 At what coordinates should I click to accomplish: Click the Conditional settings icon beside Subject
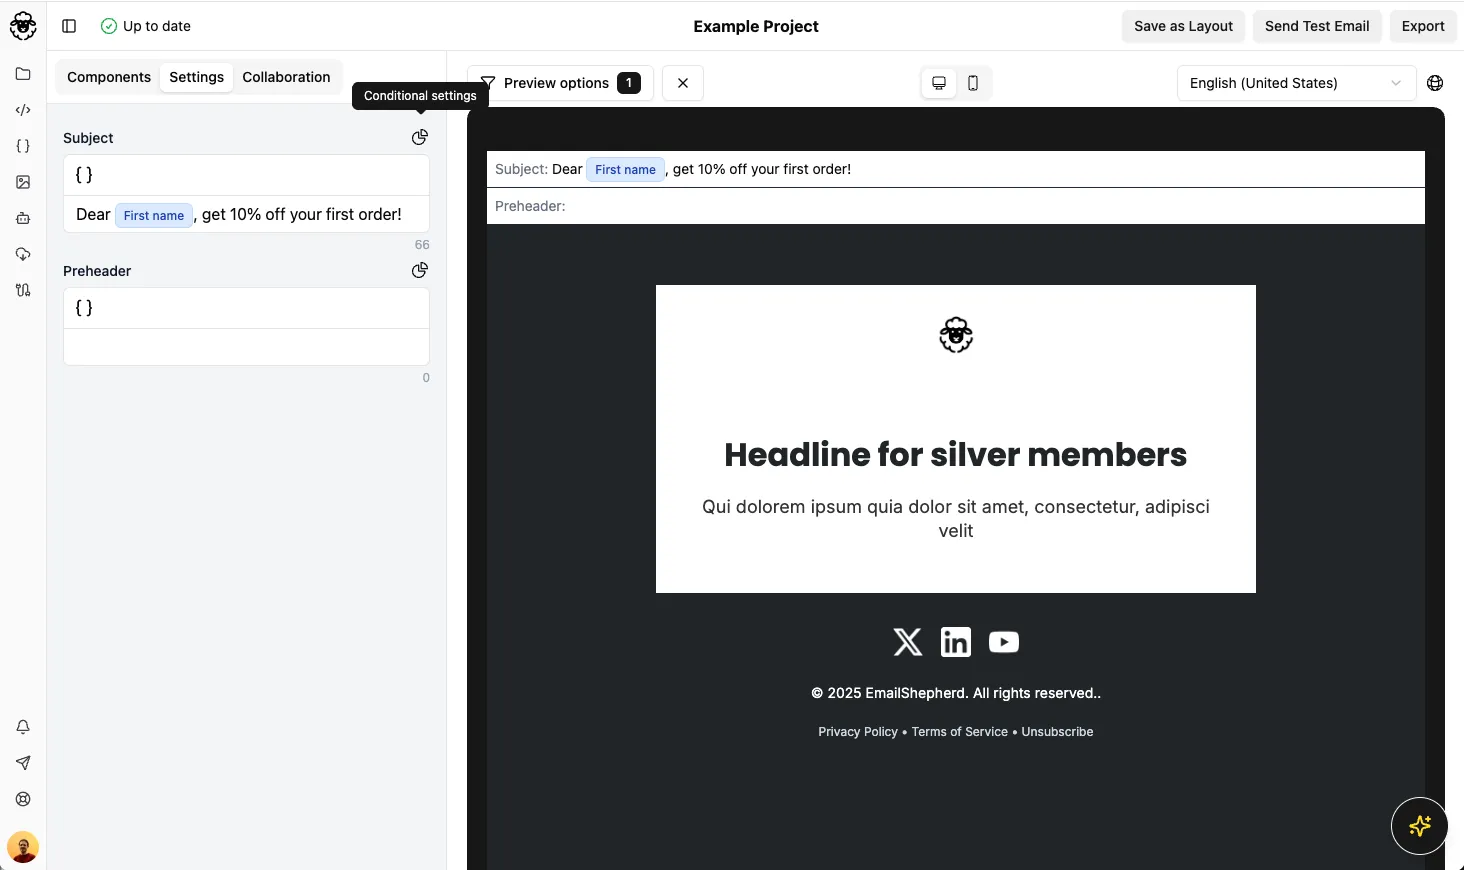point(420,137)
